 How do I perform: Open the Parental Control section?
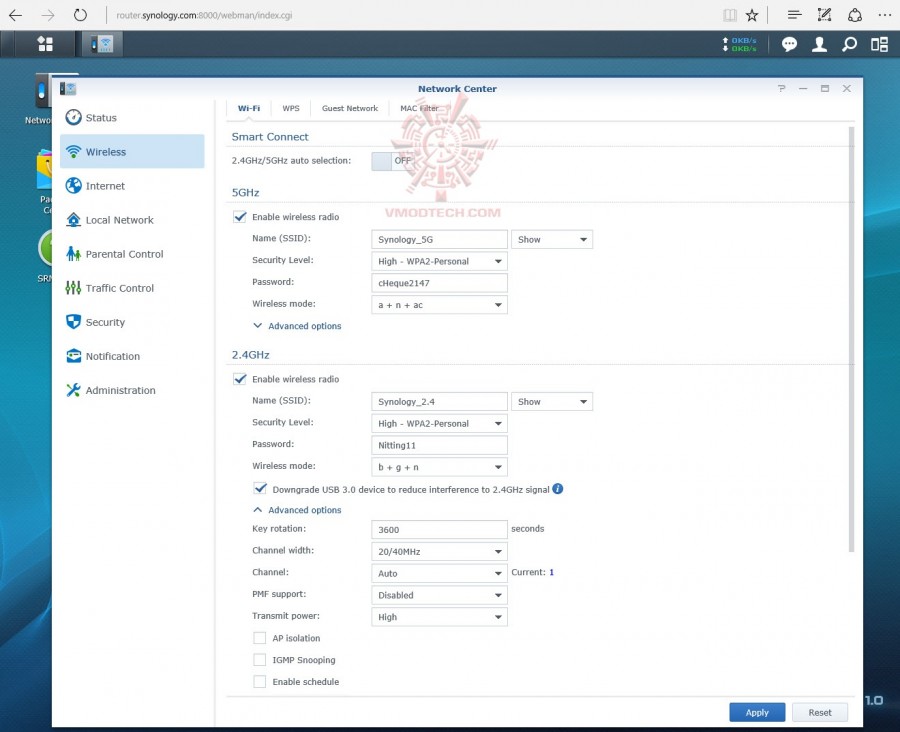(132, 254)
